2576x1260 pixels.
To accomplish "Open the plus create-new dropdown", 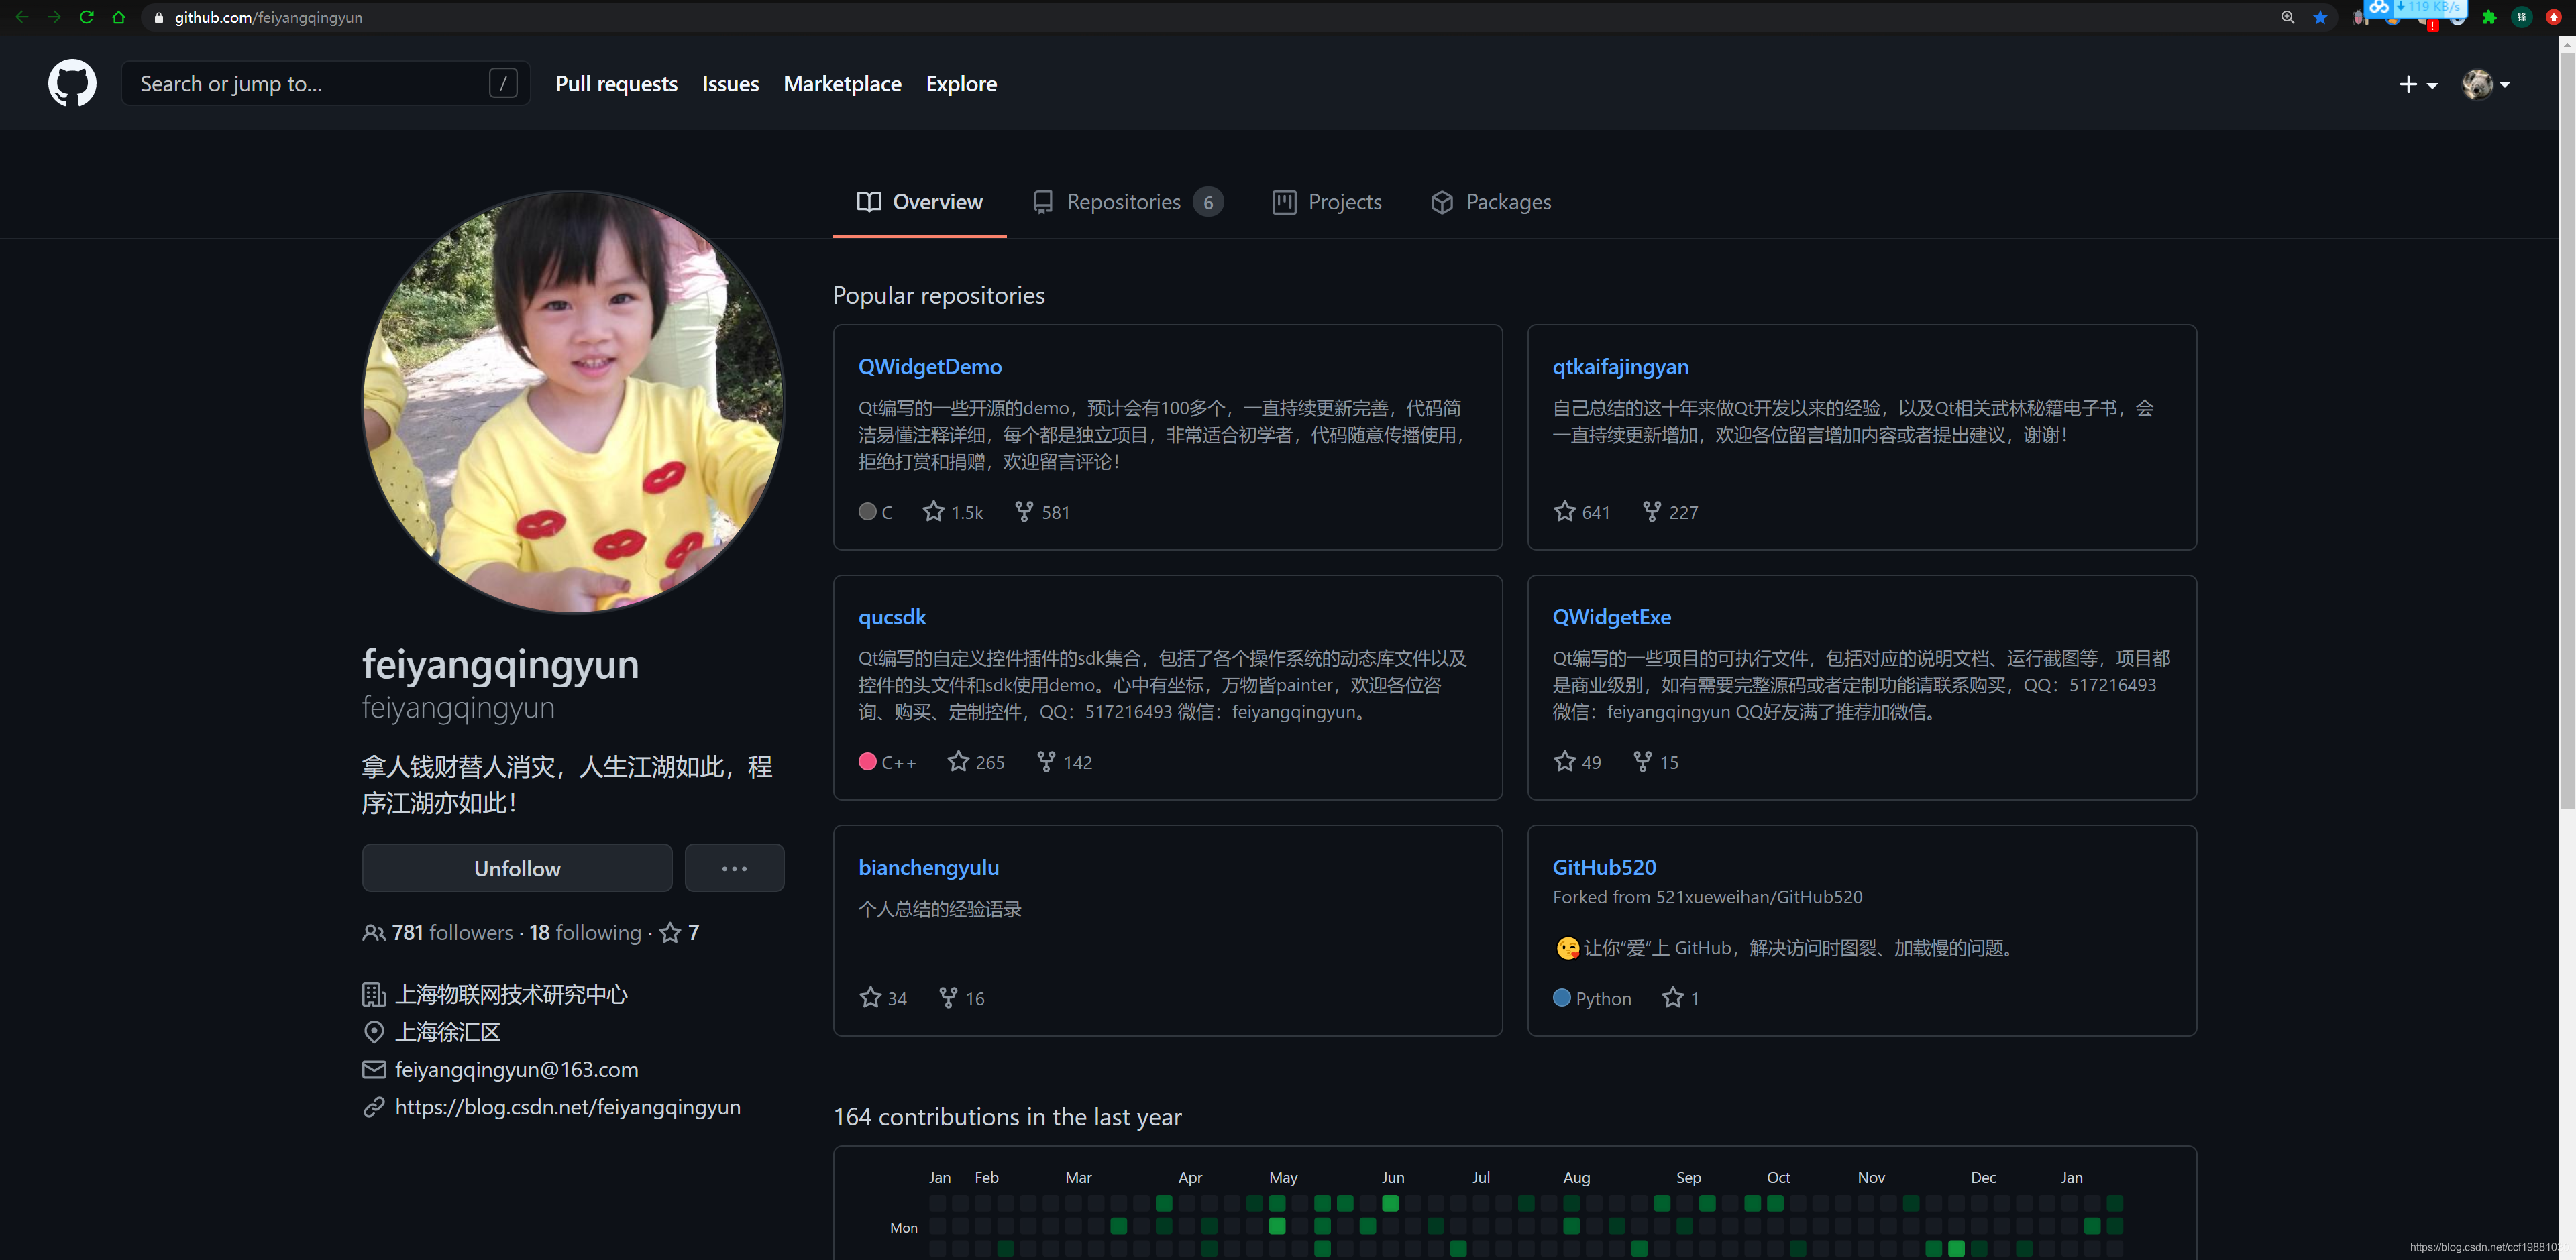I will [x=2417, y=84].
